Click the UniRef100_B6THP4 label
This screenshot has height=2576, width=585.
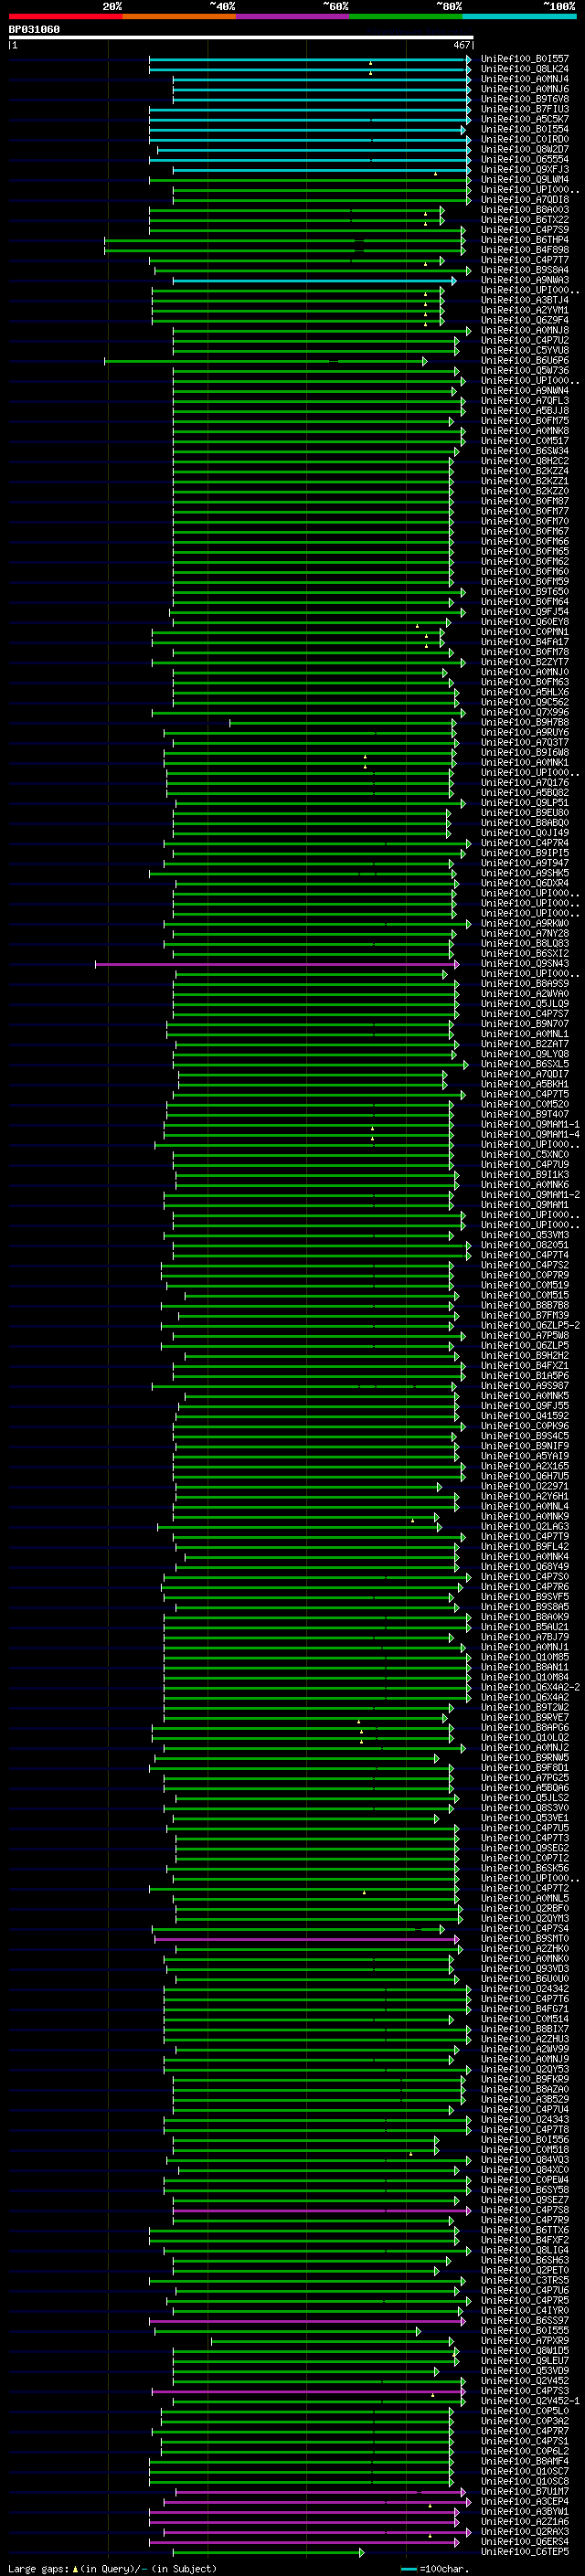pos(524,240)
